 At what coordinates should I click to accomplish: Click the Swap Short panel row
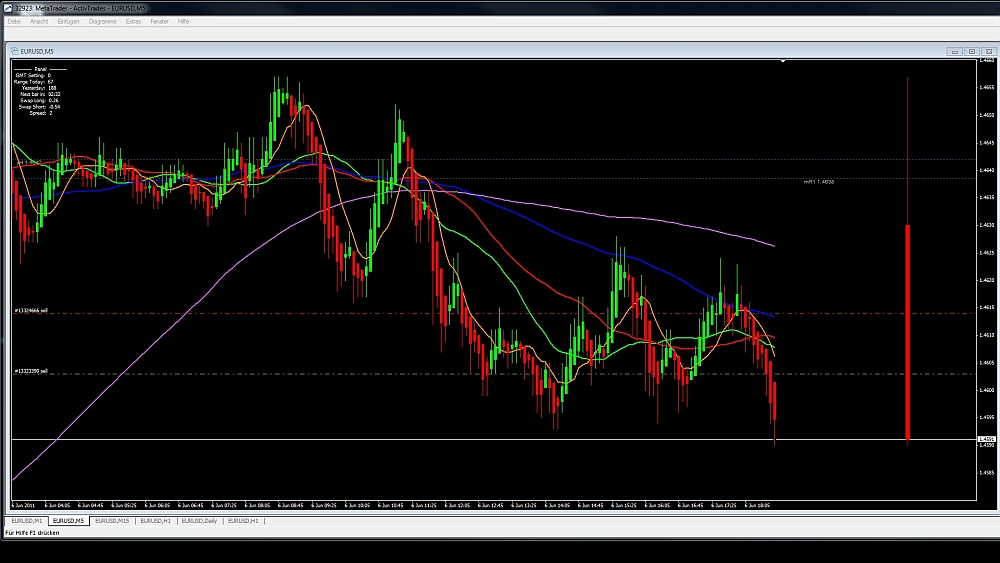click(x=39, y=107)
